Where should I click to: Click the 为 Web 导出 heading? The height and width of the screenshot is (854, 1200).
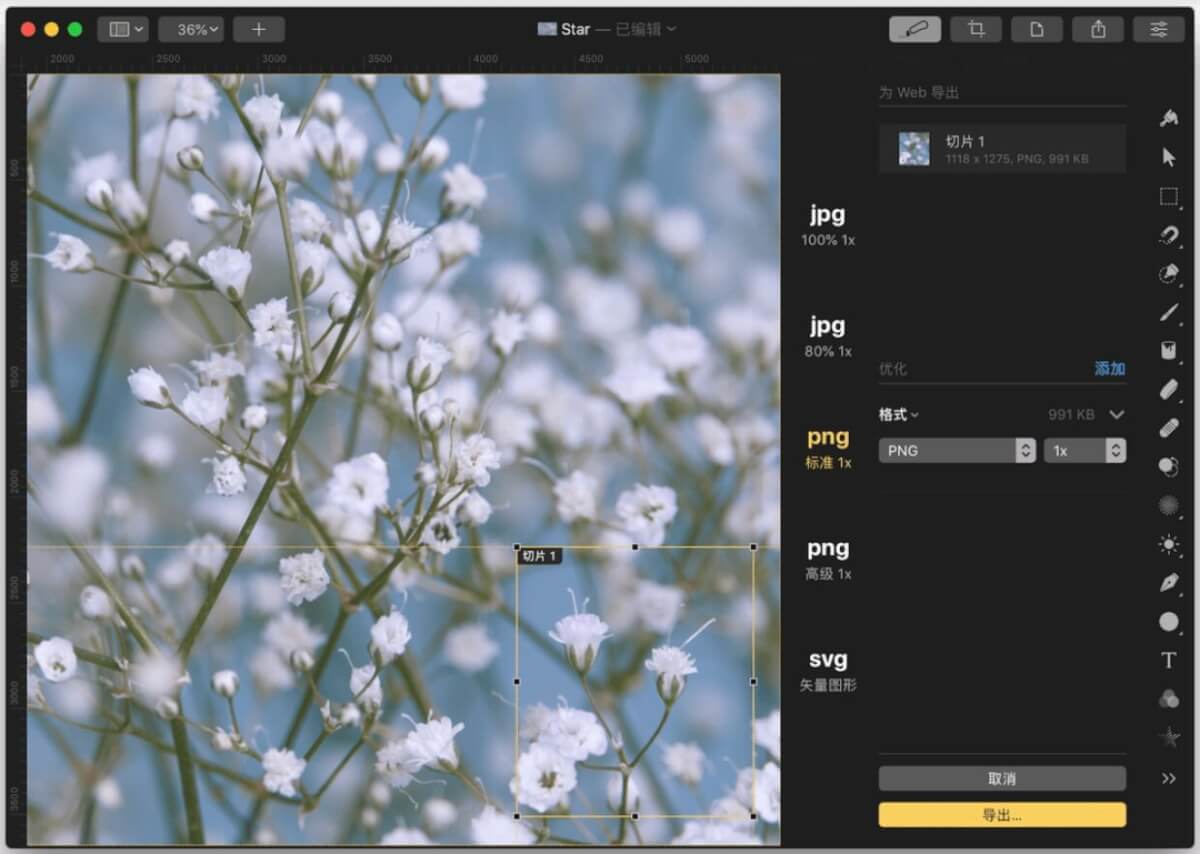pyautogui.click(x=919, y=93)
